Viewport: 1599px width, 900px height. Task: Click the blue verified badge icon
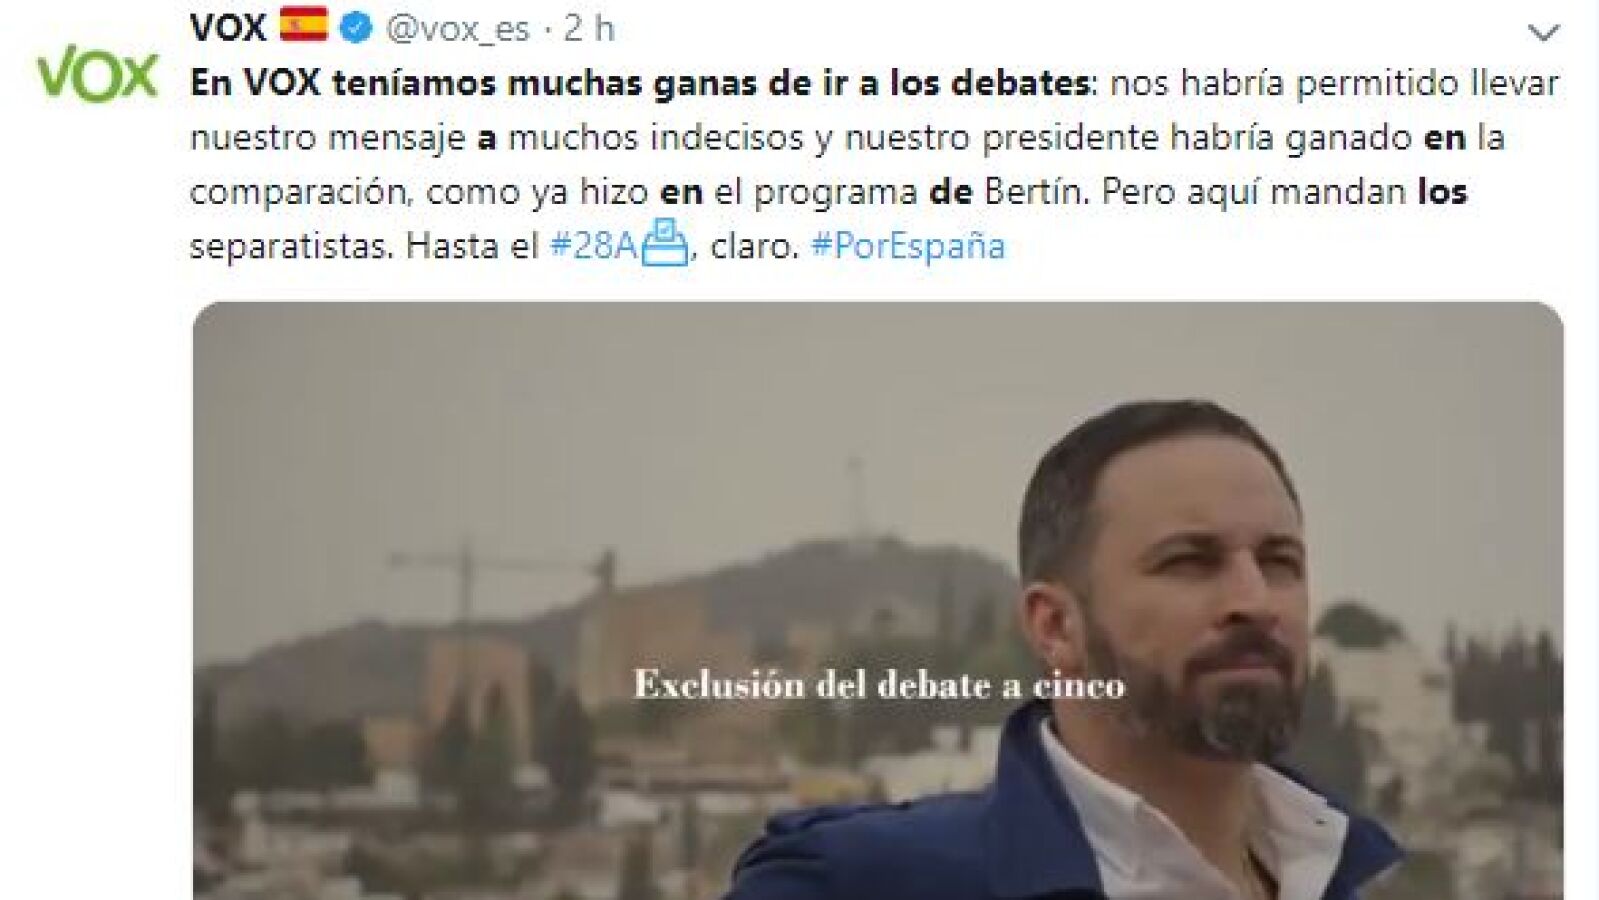[356, 28]
